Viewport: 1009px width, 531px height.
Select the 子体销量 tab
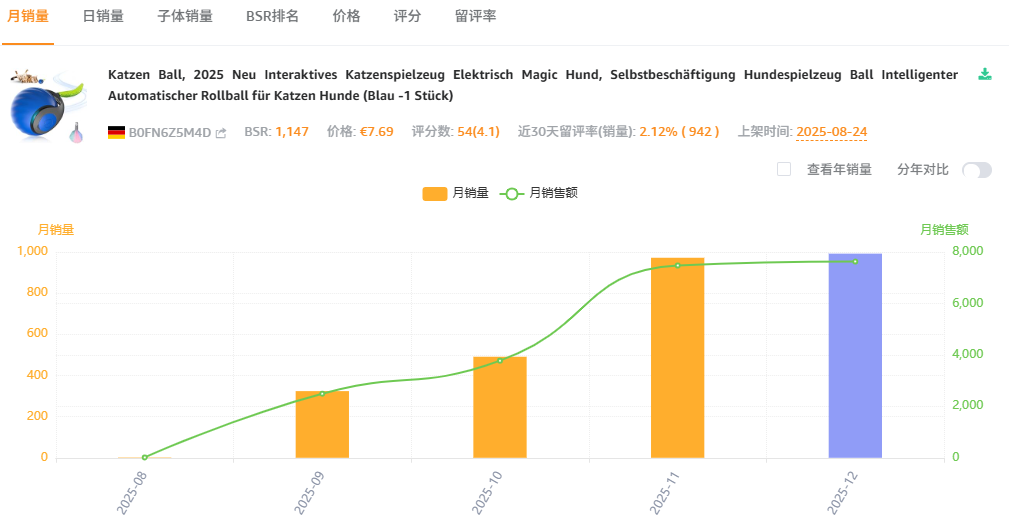[x=185, y=17]
